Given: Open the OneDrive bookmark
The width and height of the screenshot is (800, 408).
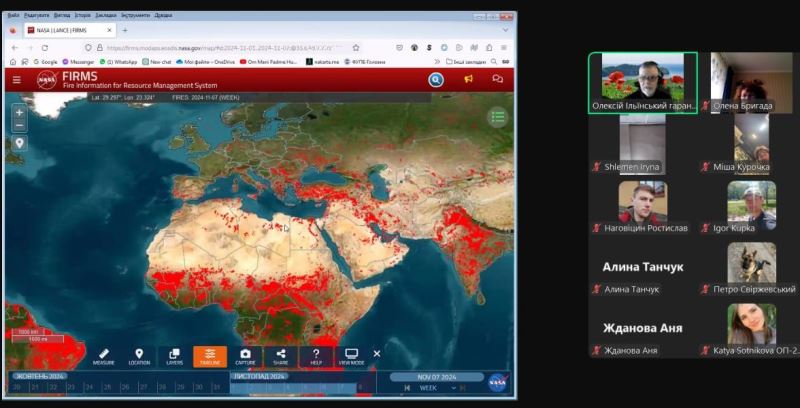Looking at the screenshot, I should (x=205, y=62).
